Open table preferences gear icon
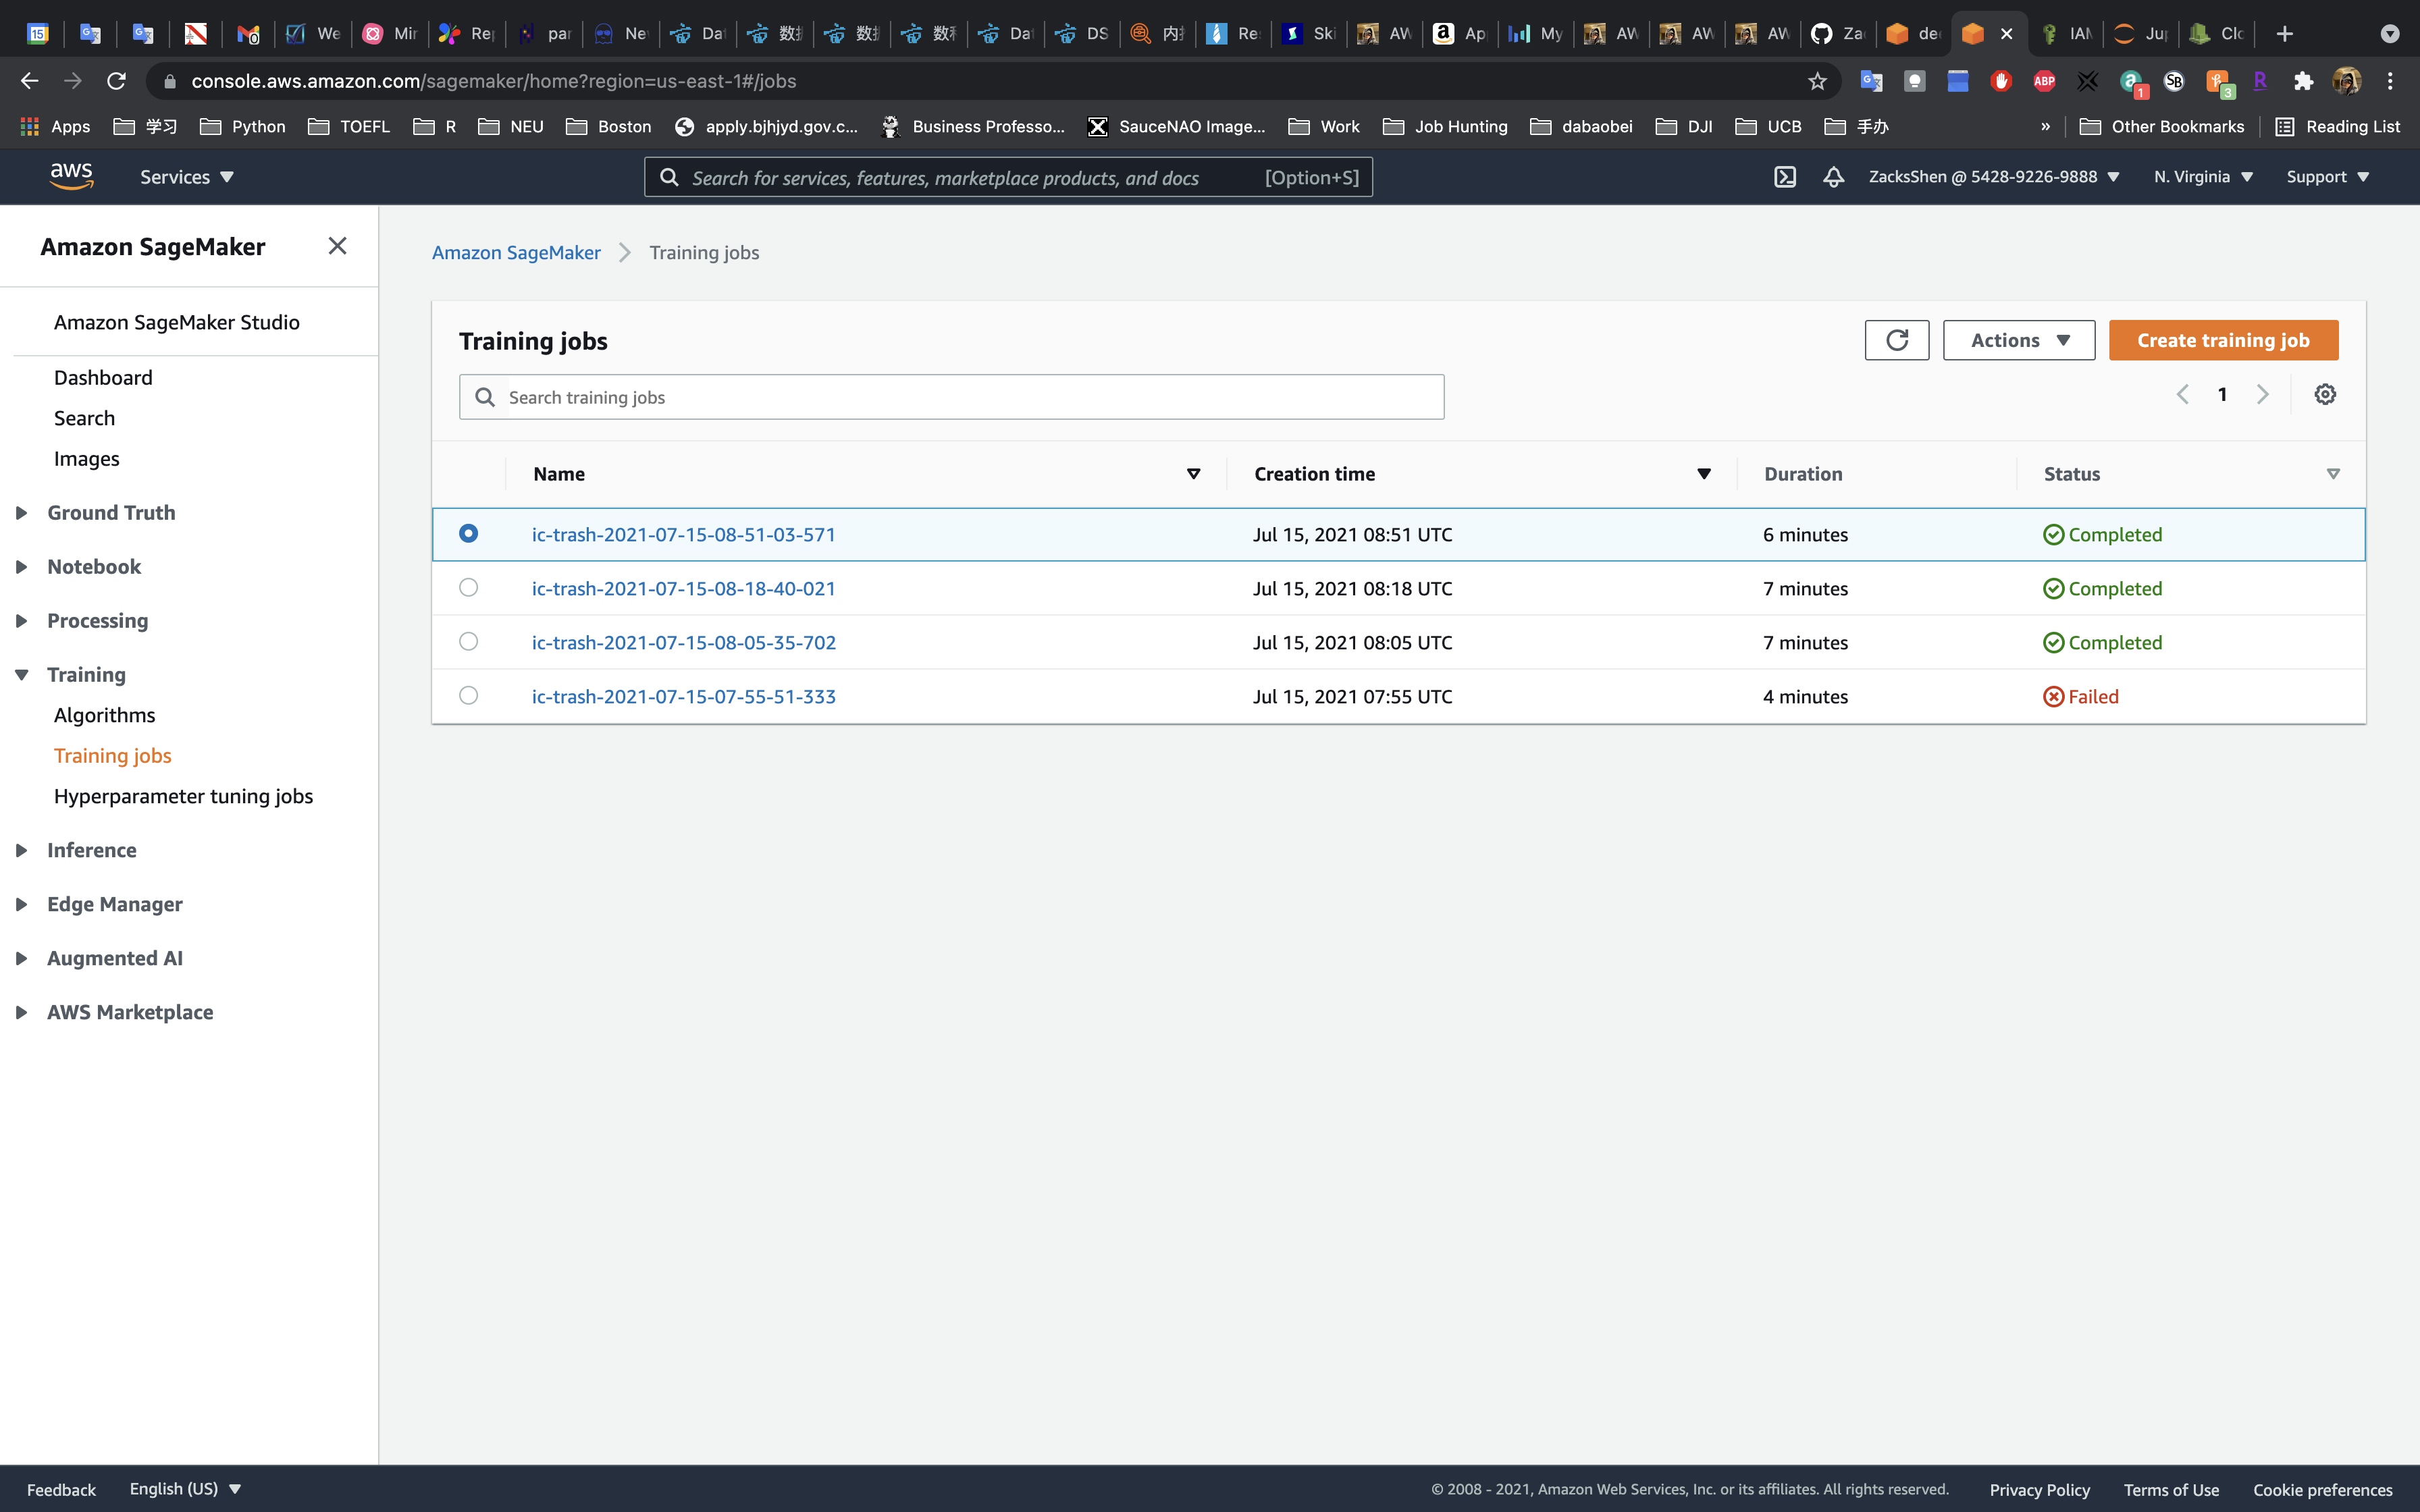The height and width of the screenshot is (1512, 2420). pyautogui.click(x=2325, y=394)
